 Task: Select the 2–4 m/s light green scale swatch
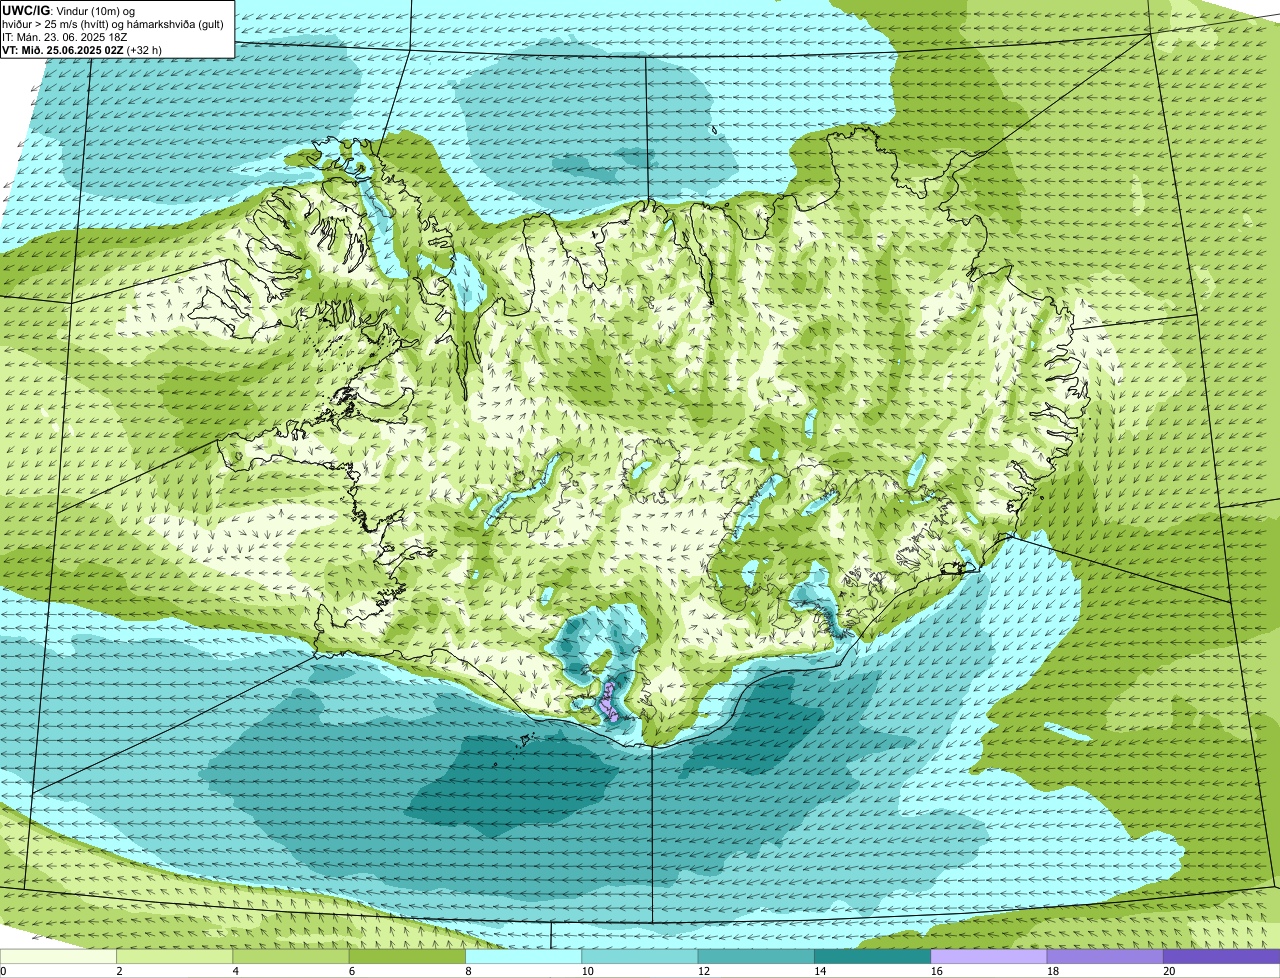(175, 956)
